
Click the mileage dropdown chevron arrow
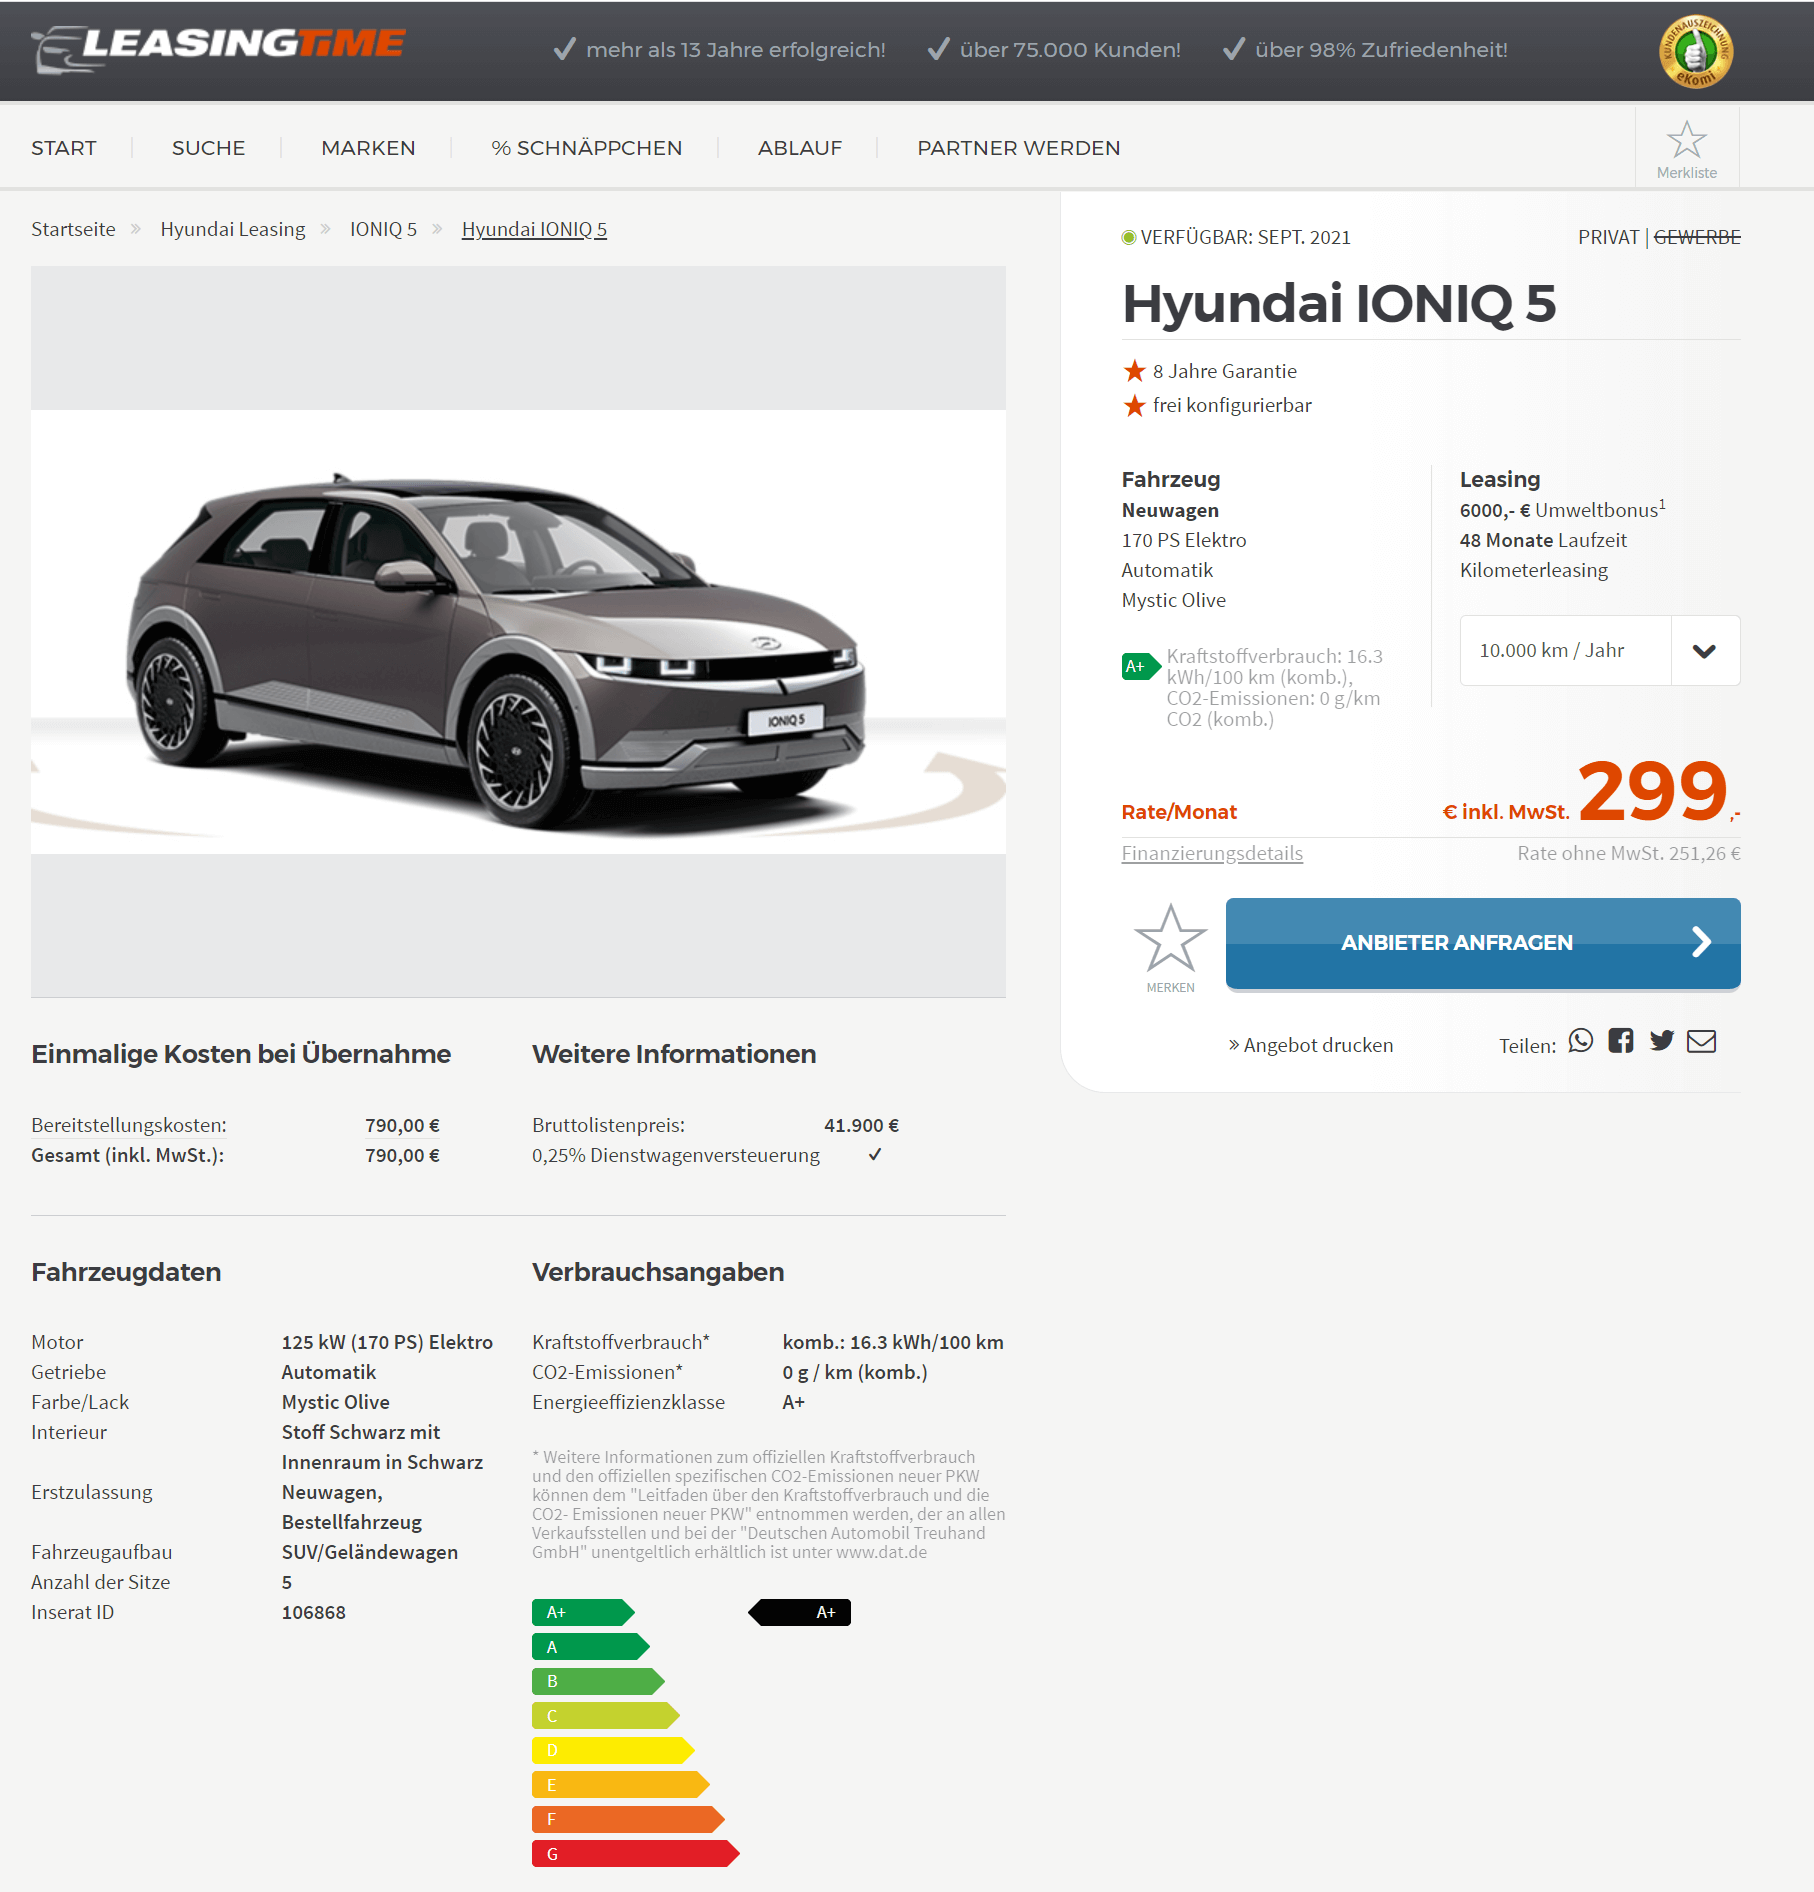point(1705,651)
